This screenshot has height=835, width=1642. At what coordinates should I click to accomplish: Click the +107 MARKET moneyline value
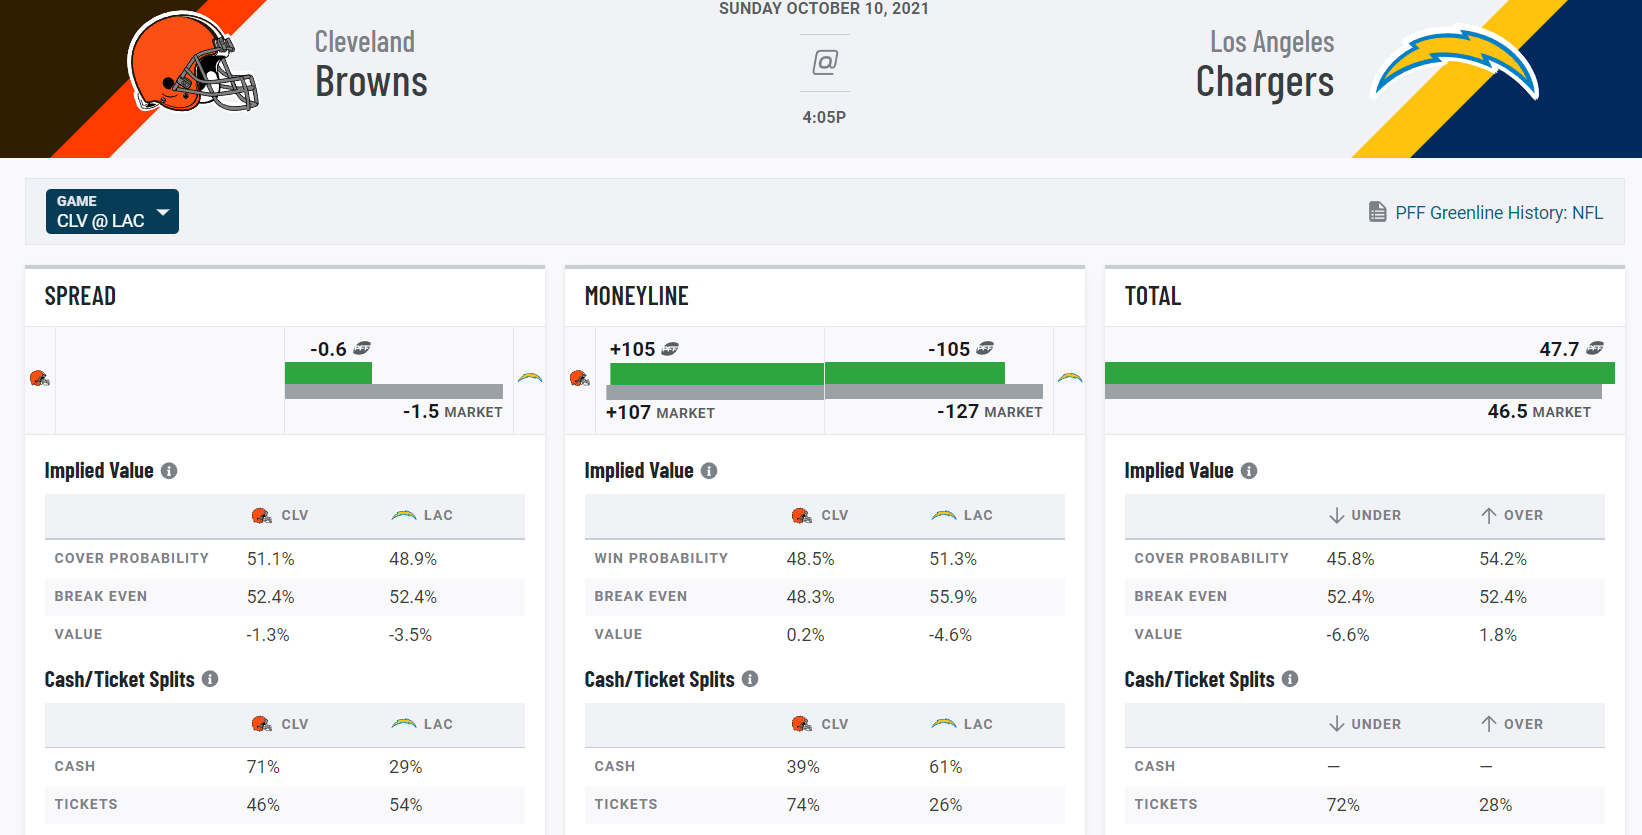coord(660,412)
